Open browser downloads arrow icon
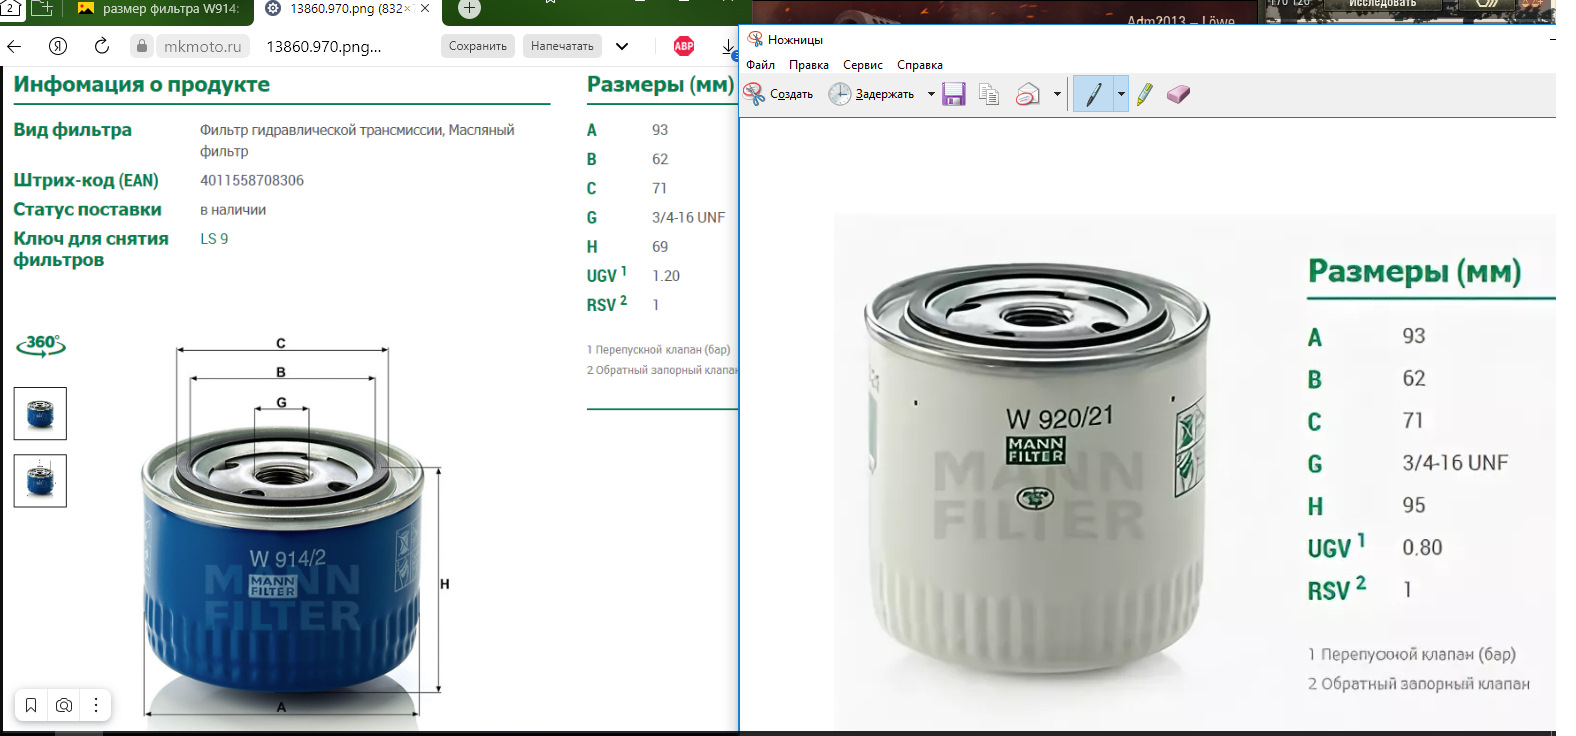 coord(728,46)
